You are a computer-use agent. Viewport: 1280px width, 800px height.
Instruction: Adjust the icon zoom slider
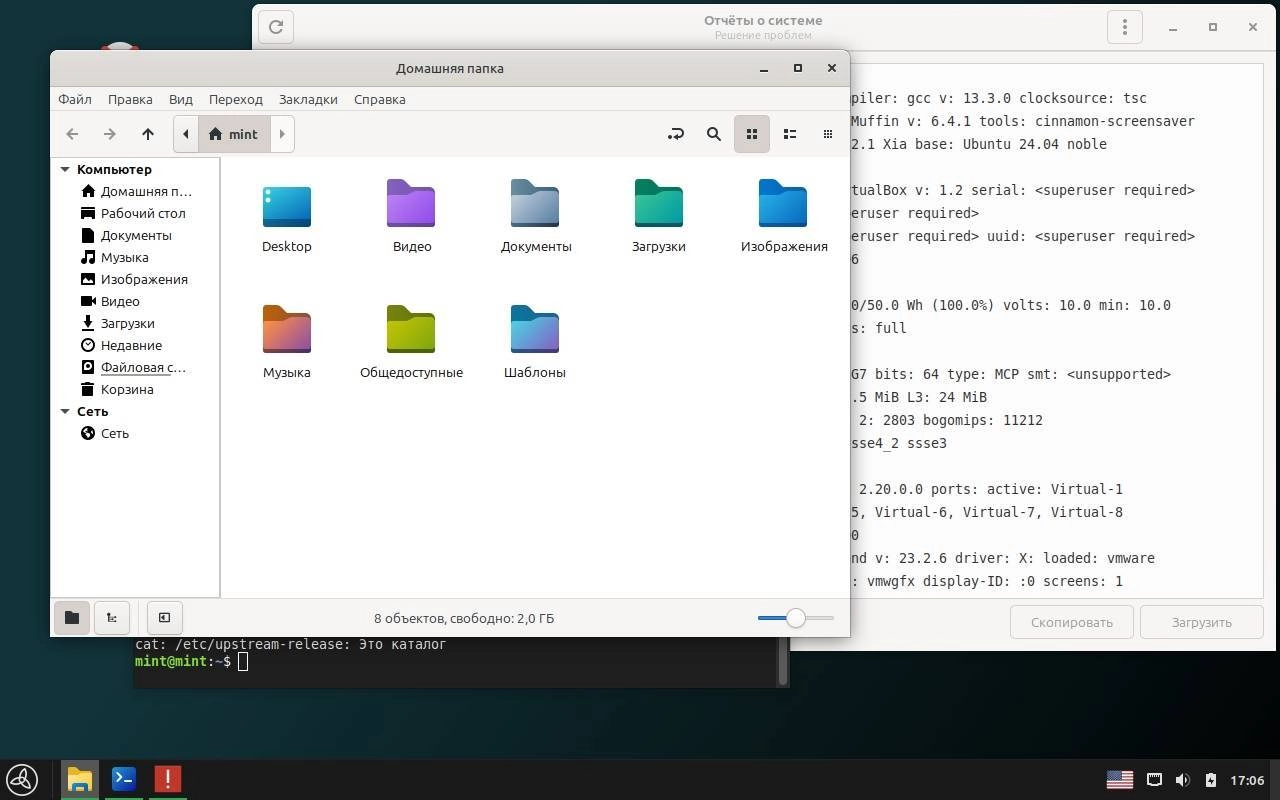point(796,618)
